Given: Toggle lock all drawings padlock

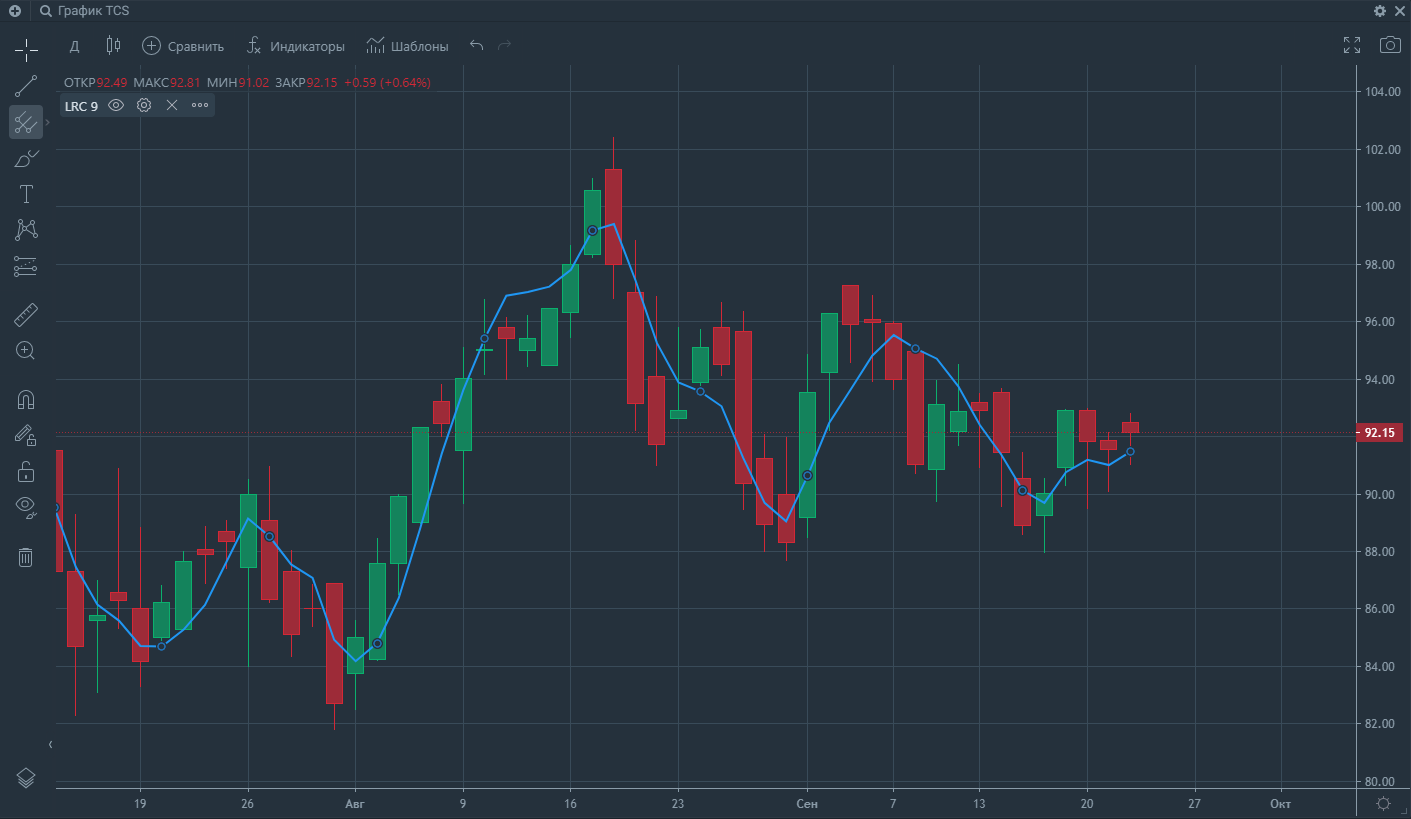Looking at the screenshot, I should tap(26, 471).
